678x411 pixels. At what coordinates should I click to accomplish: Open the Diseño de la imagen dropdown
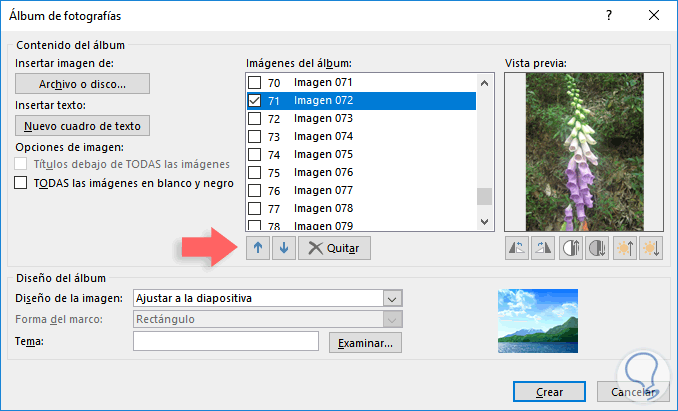pyautogui.click(x=392, y=298)
